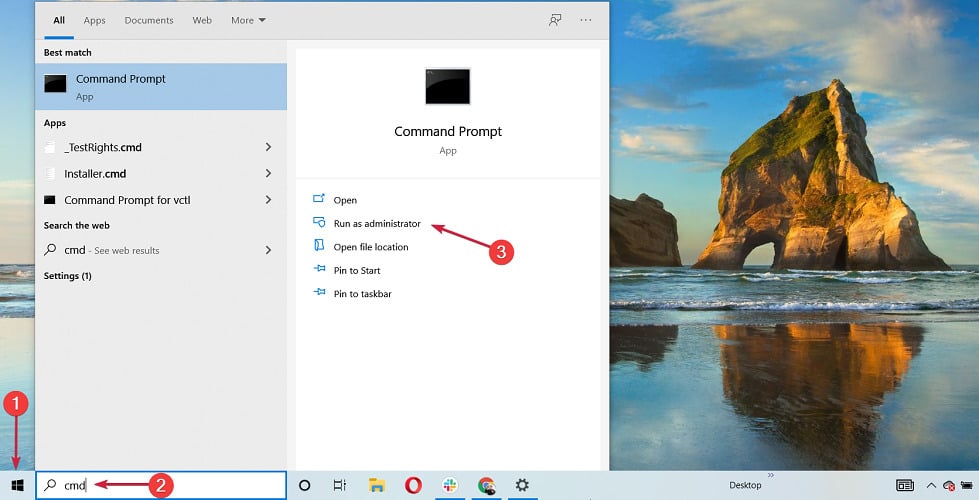Viewport: 979px width, 500px height.
Task: Expand the Installer.cmd result arrow
Action: point(268,173)
